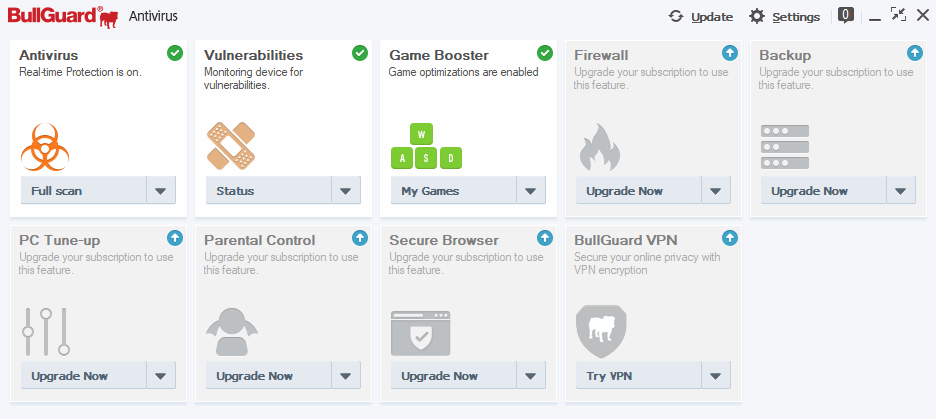
Task: Click the Game Booster WASD keys icon
Action: click(x=426, y=147)
